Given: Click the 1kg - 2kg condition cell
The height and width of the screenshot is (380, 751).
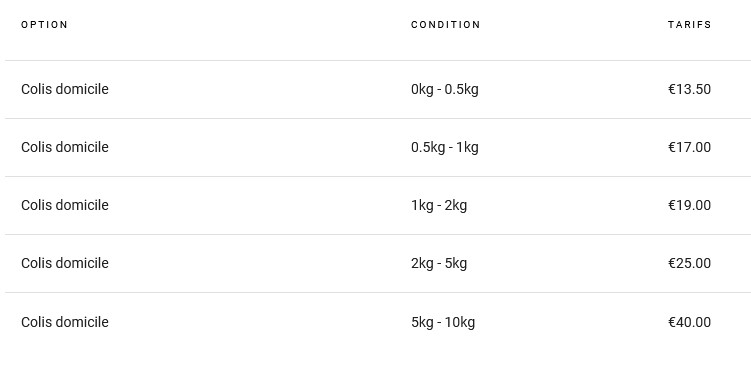Looking at the screenshot, I should tap(439, 206).
